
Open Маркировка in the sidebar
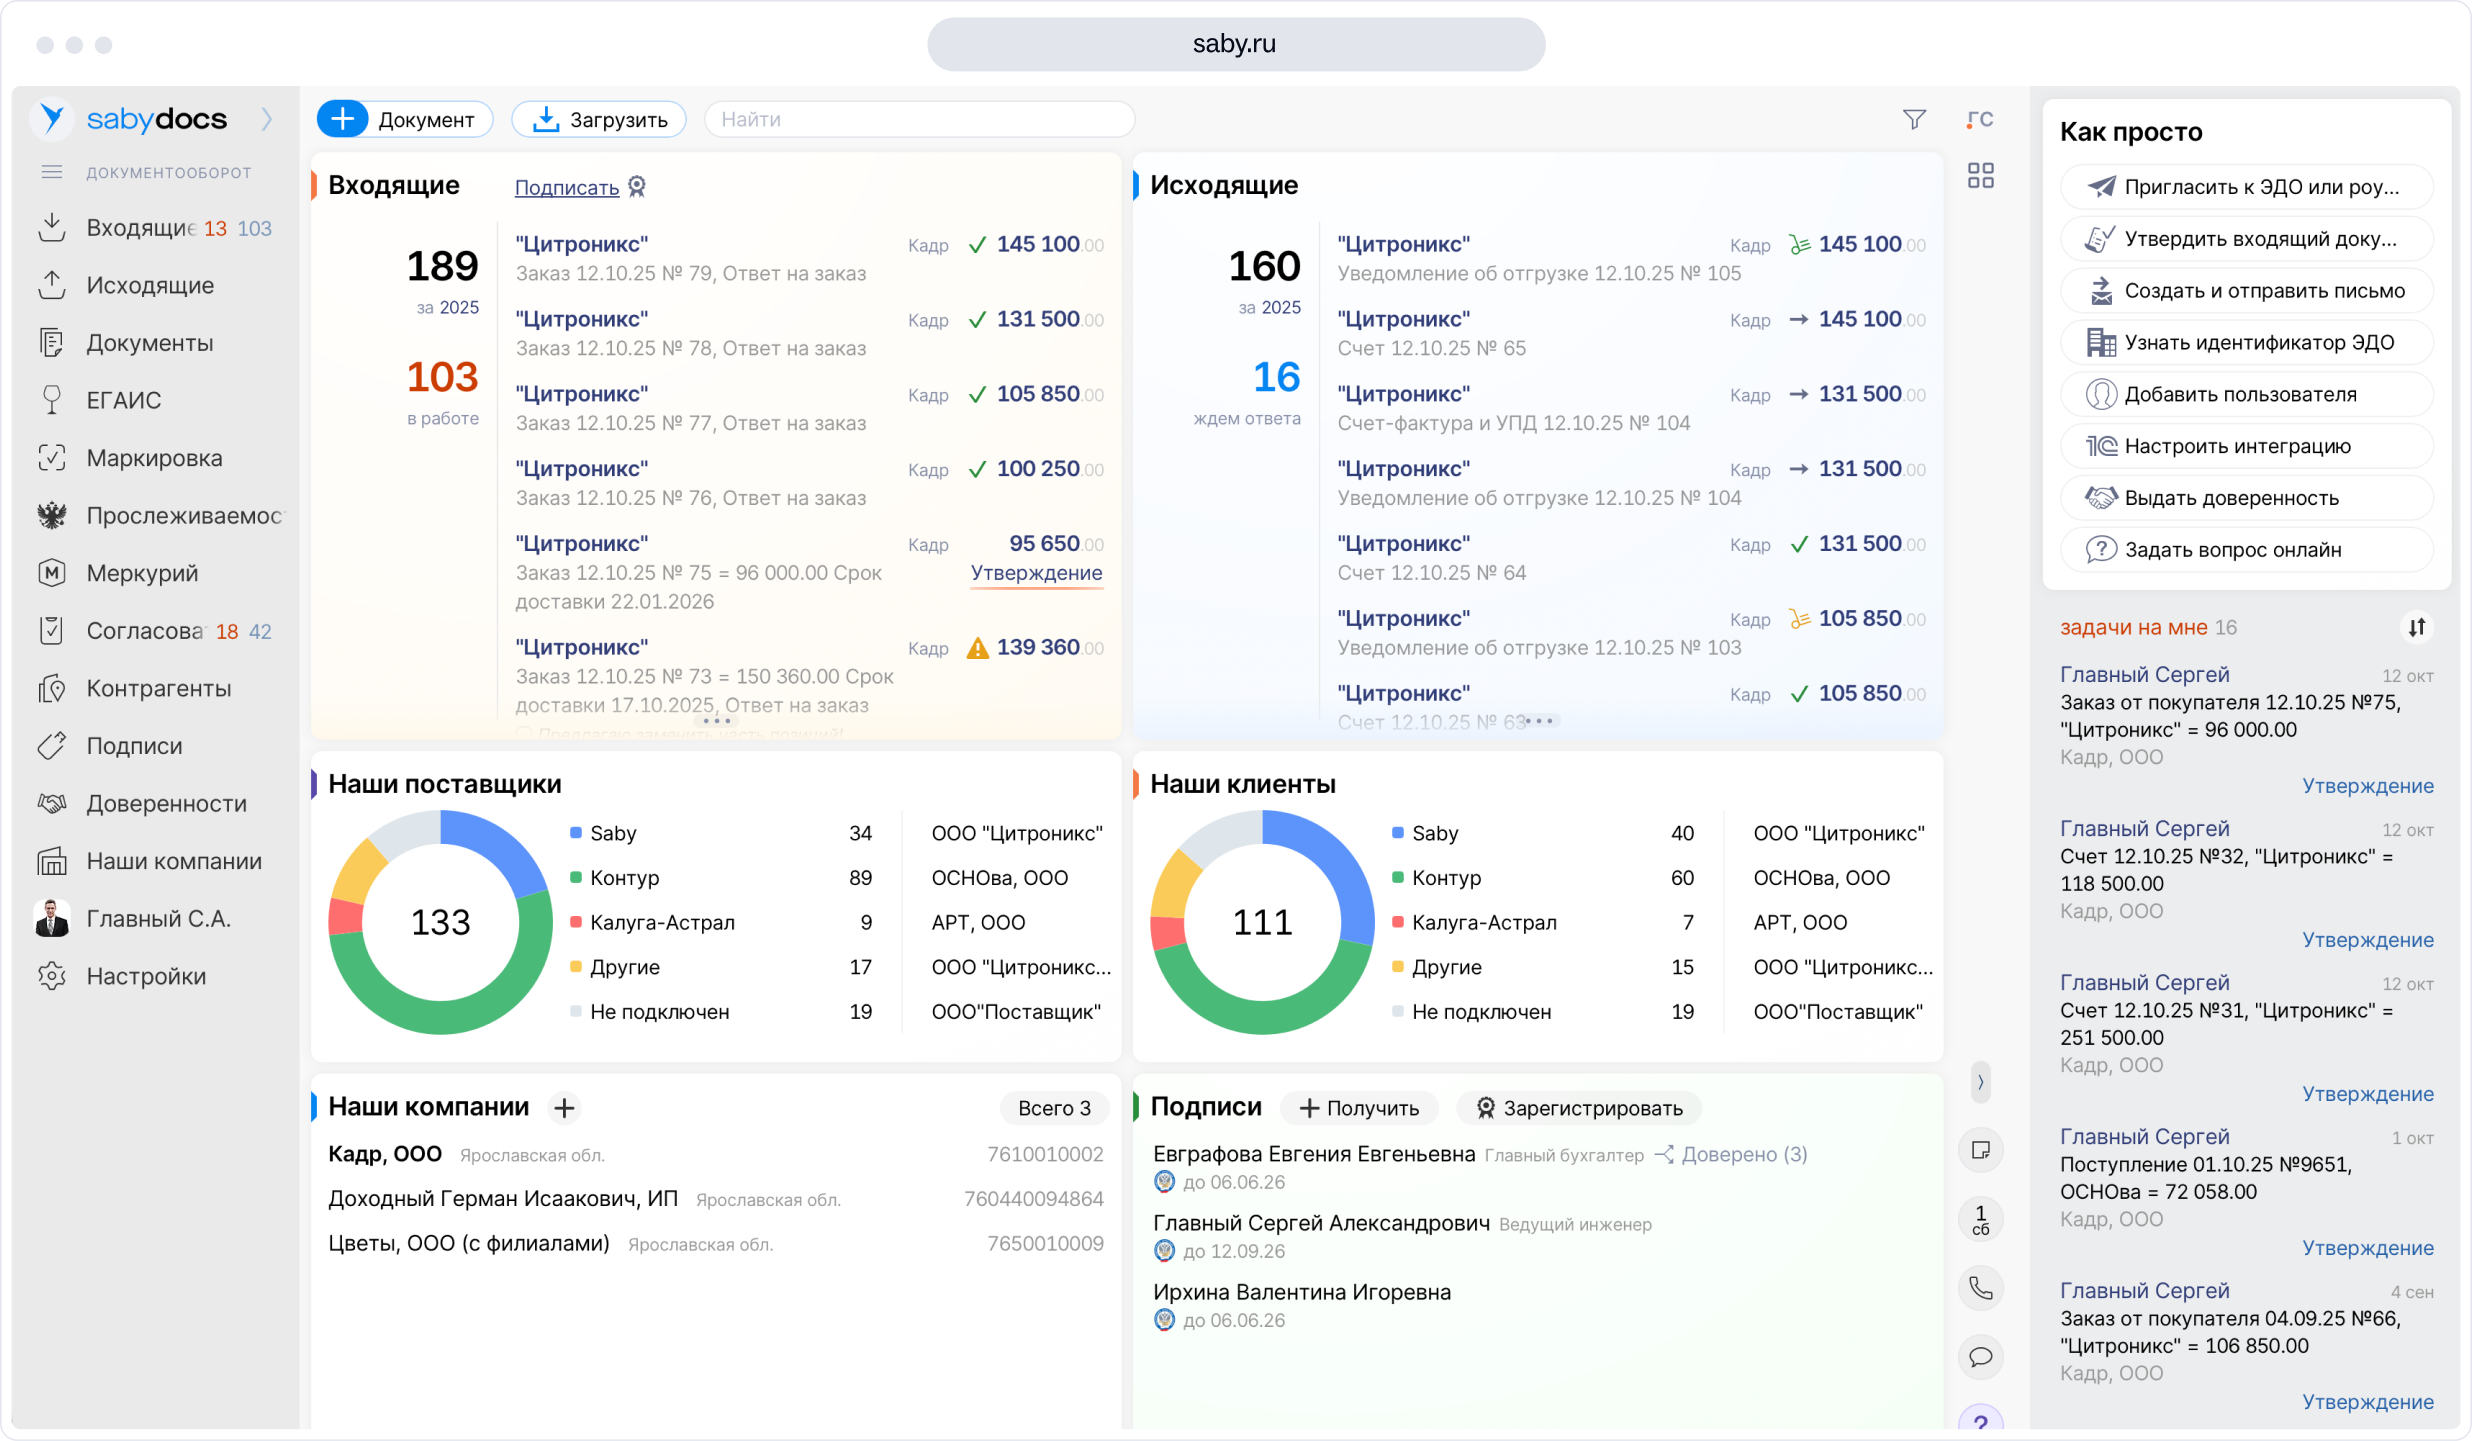pyautogui.click(x=154, y=458)
